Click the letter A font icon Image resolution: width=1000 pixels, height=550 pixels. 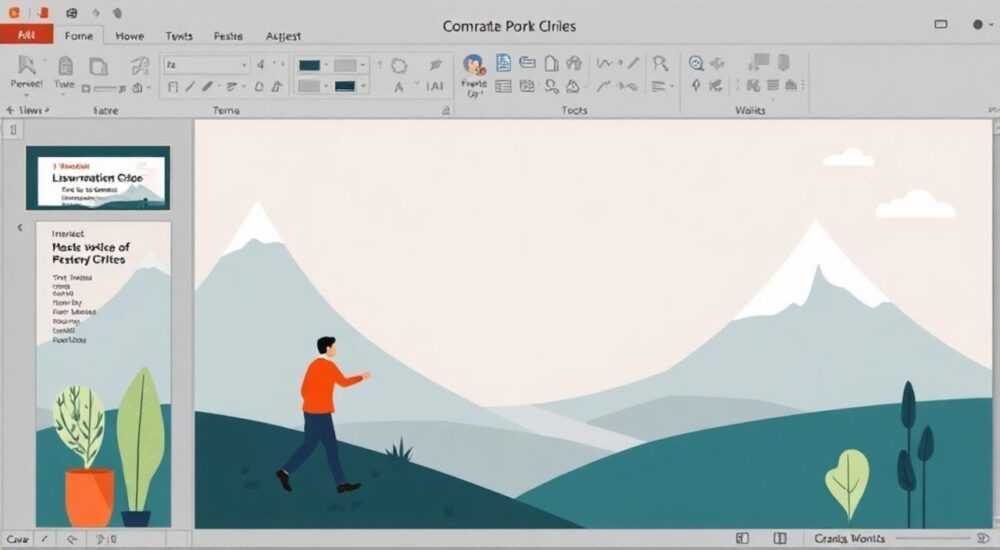pyautogui.click(x=399, y=87)
